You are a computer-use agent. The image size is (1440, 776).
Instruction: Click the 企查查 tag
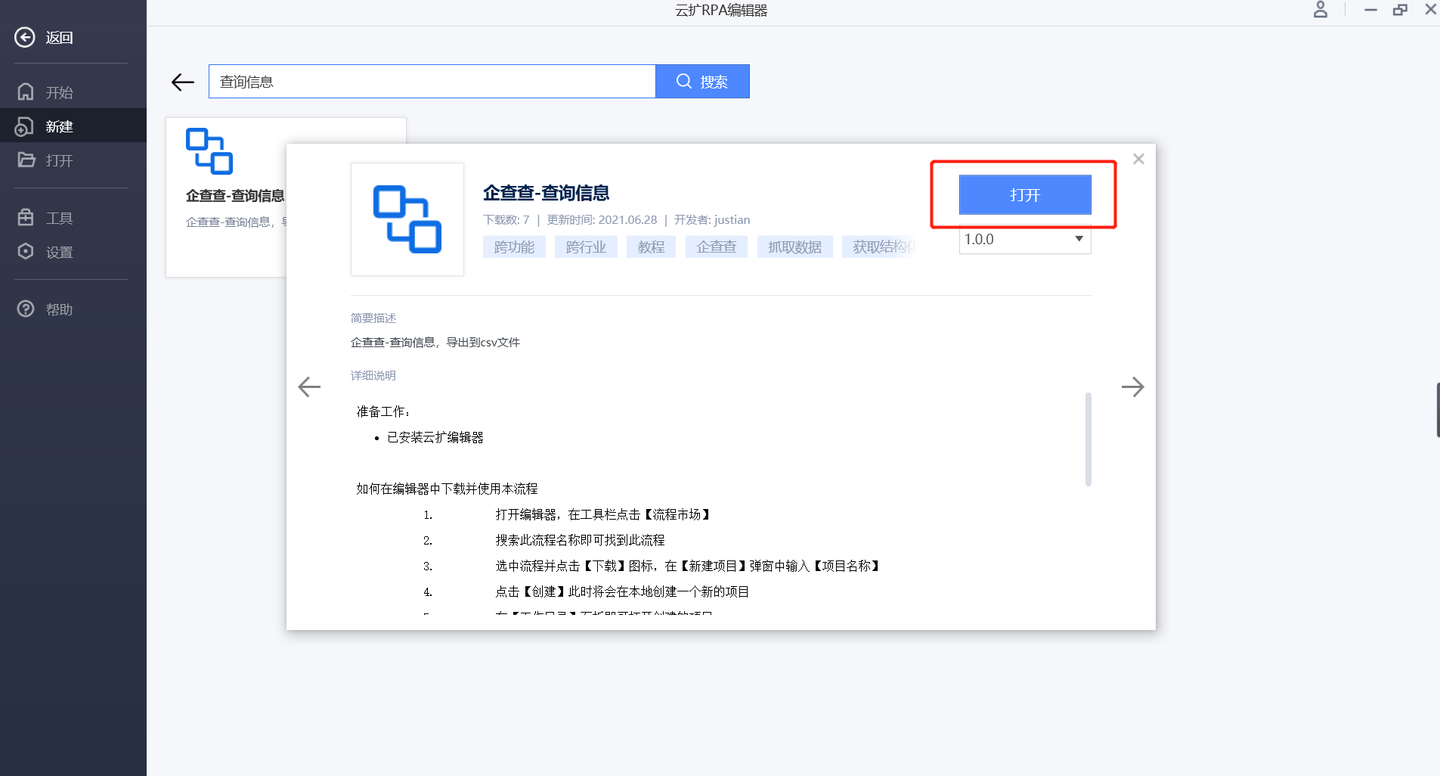coord(716,247)
